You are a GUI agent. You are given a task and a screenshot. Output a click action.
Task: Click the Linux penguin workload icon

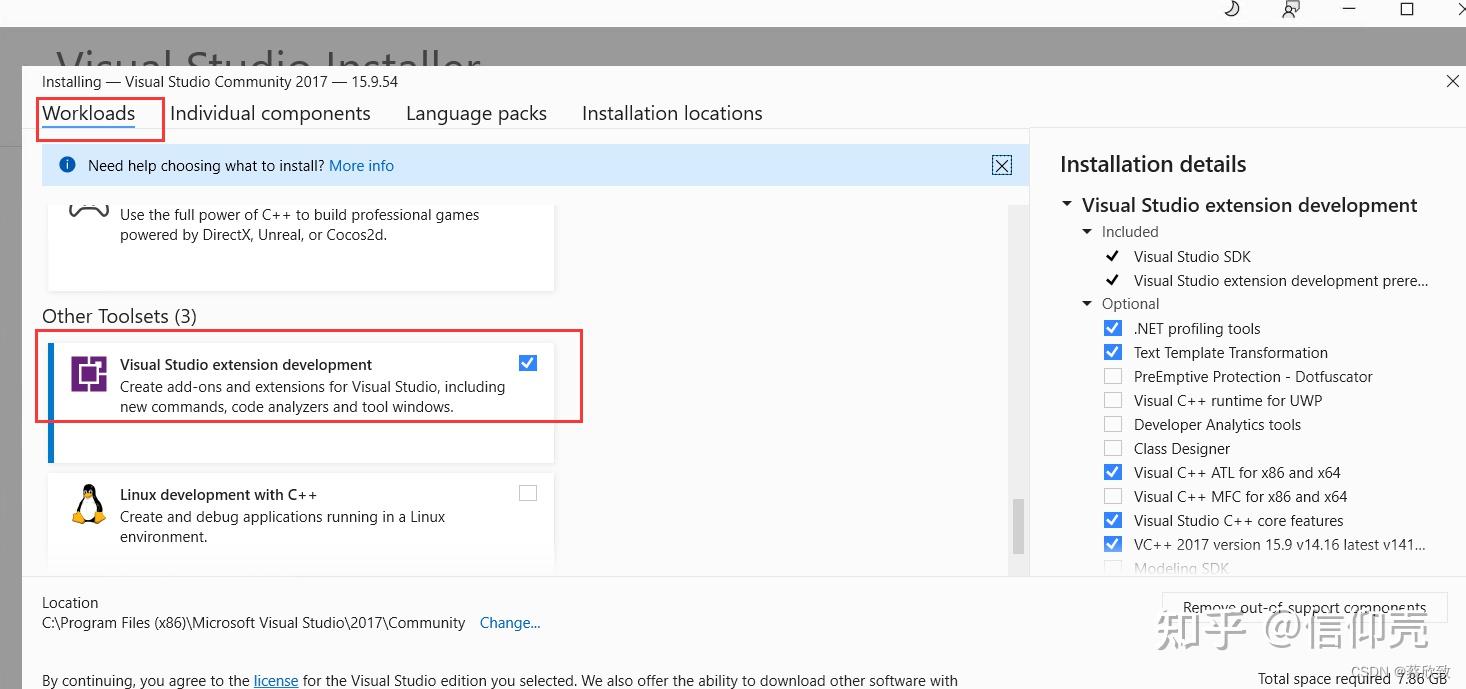coord(89,505)
